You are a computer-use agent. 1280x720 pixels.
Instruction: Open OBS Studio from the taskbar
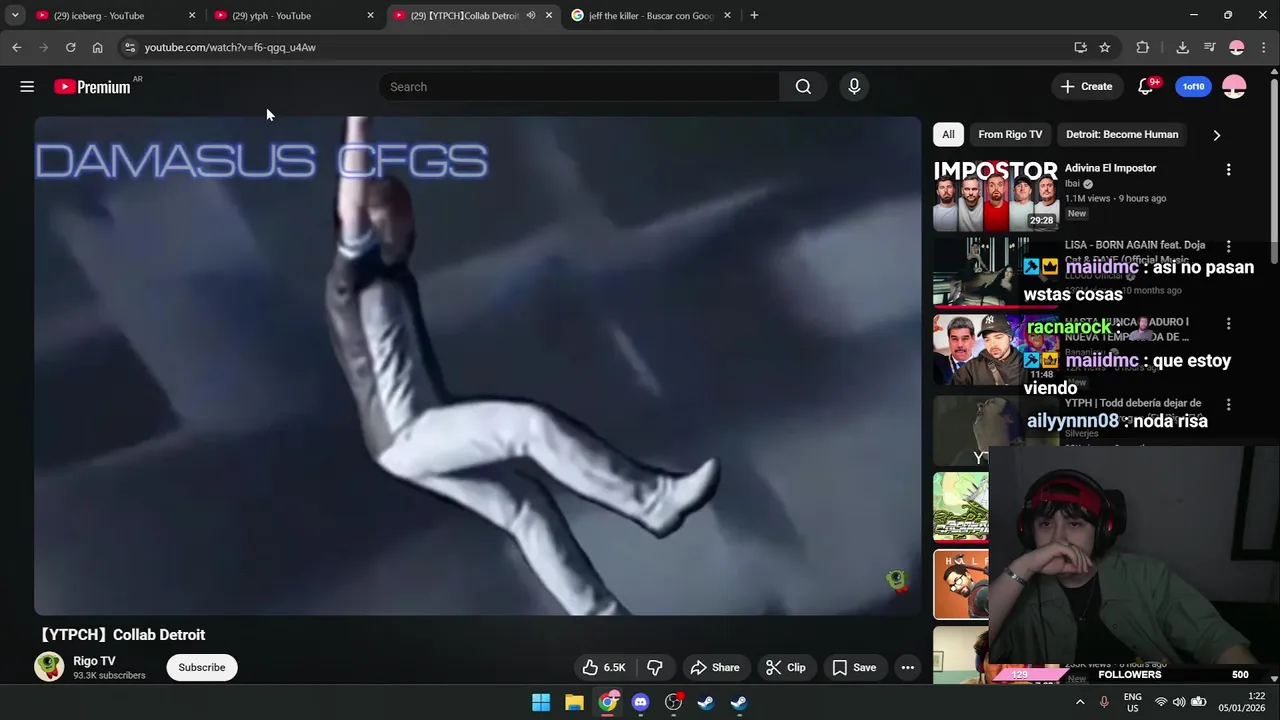pos(673,702)
